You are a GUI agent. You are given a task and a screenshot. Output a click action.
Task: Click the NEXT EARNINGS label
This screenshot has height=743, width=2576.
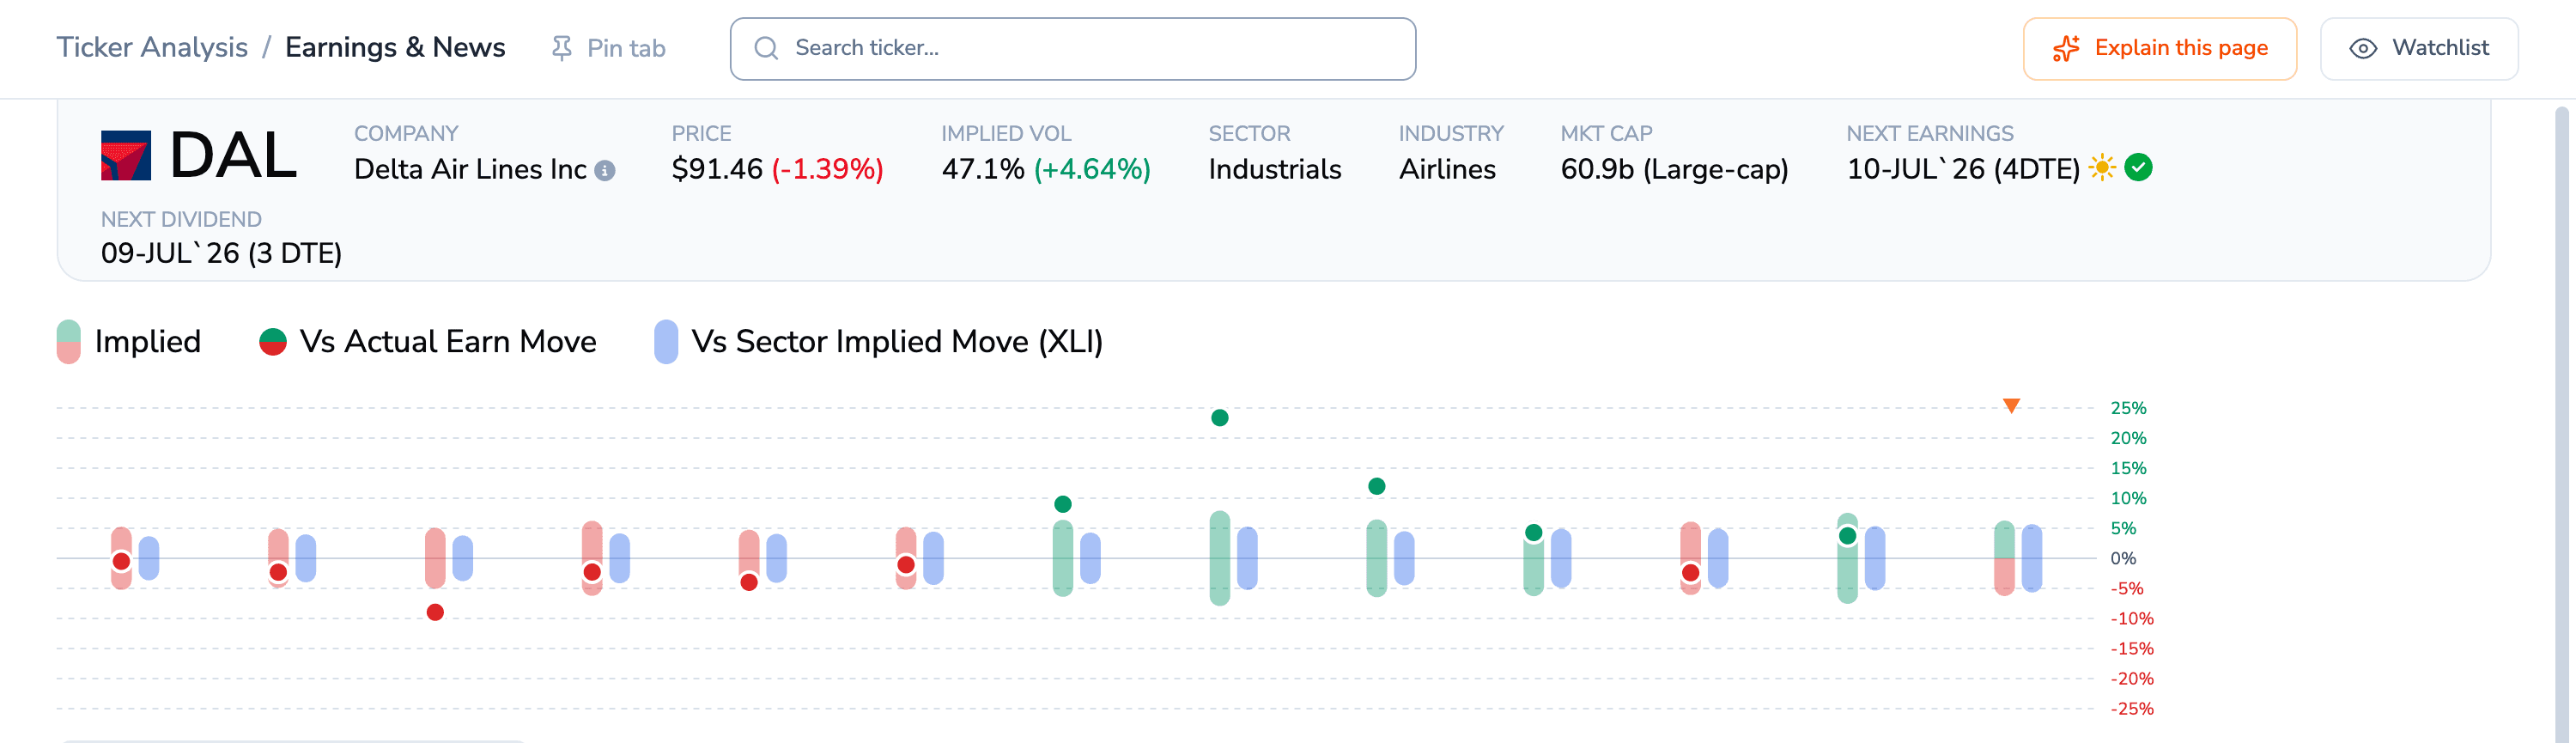coord(1929,134)
